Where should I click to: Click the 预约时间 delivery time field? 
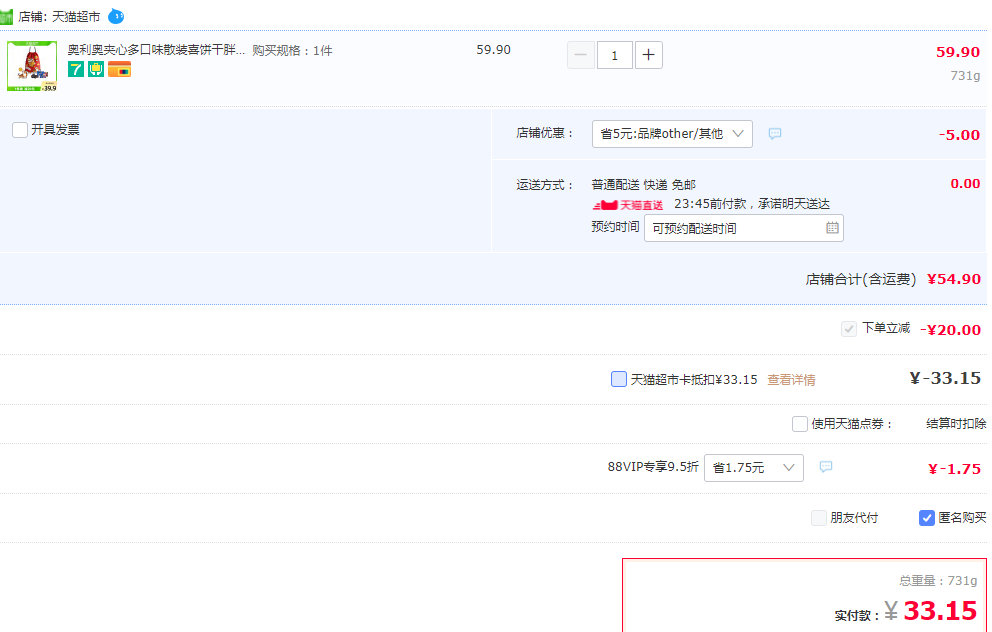click(x=743, y=228)
